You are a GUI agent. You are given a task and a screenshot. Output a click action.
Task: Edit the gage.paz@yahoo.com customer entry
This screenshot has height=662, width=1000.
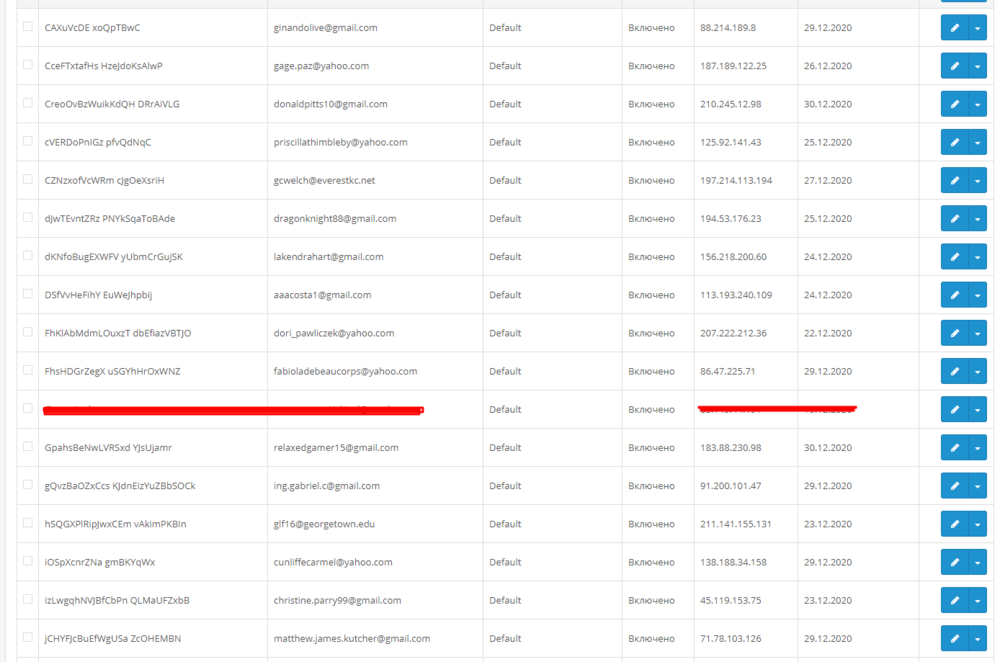954,66
